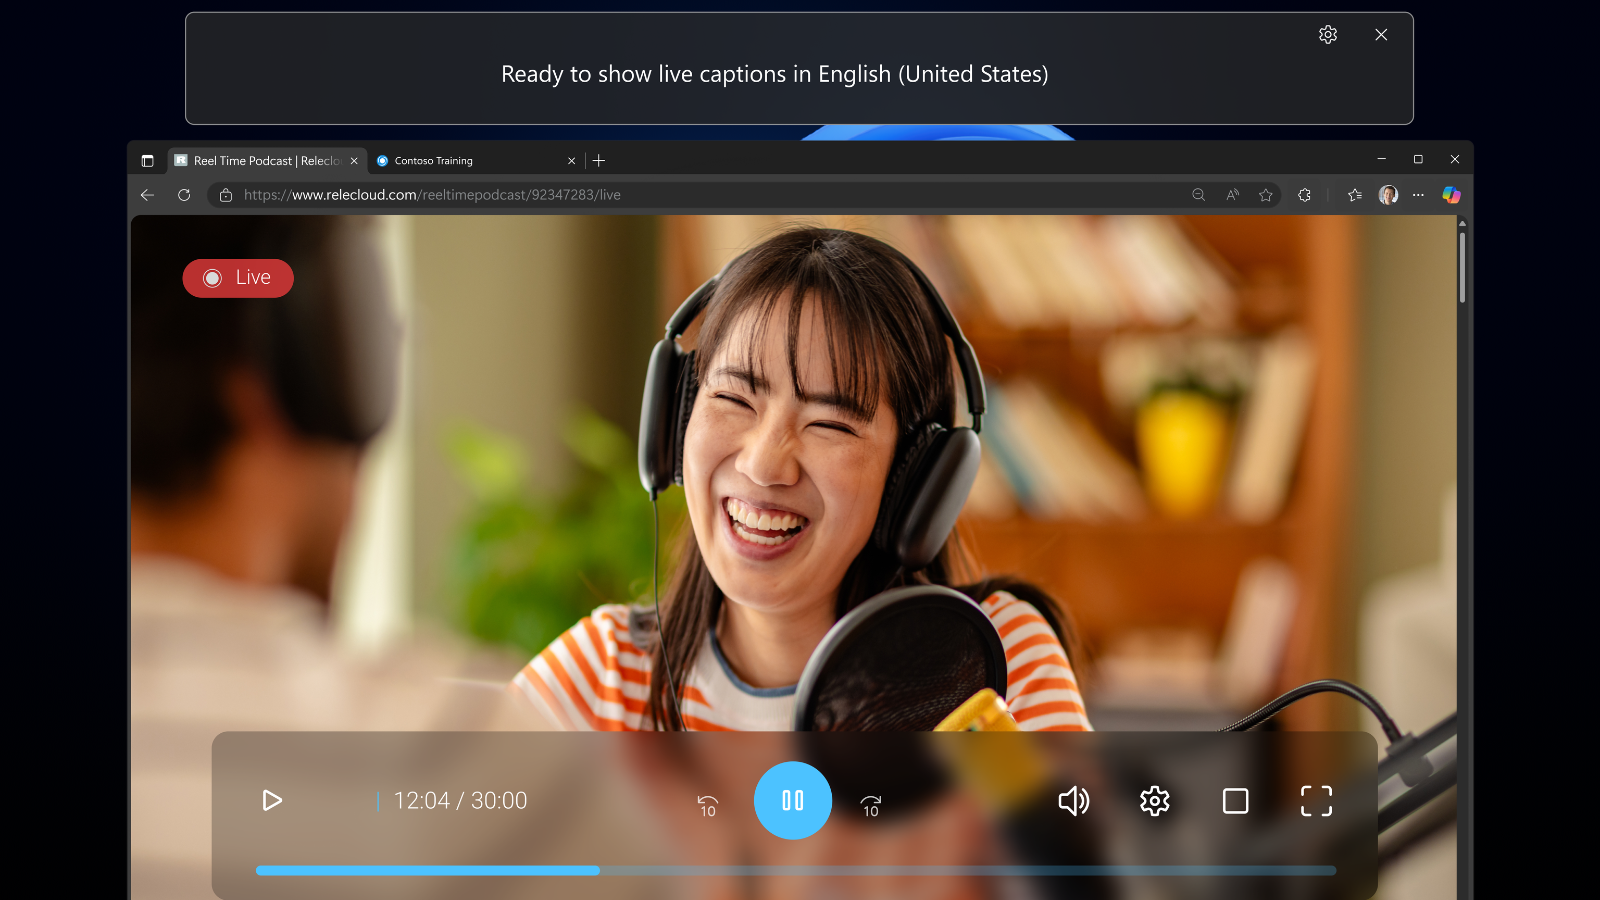Open the favorites list
Image resolution: width=1600 pixels, height=900 pixels.
[1355, 195]
